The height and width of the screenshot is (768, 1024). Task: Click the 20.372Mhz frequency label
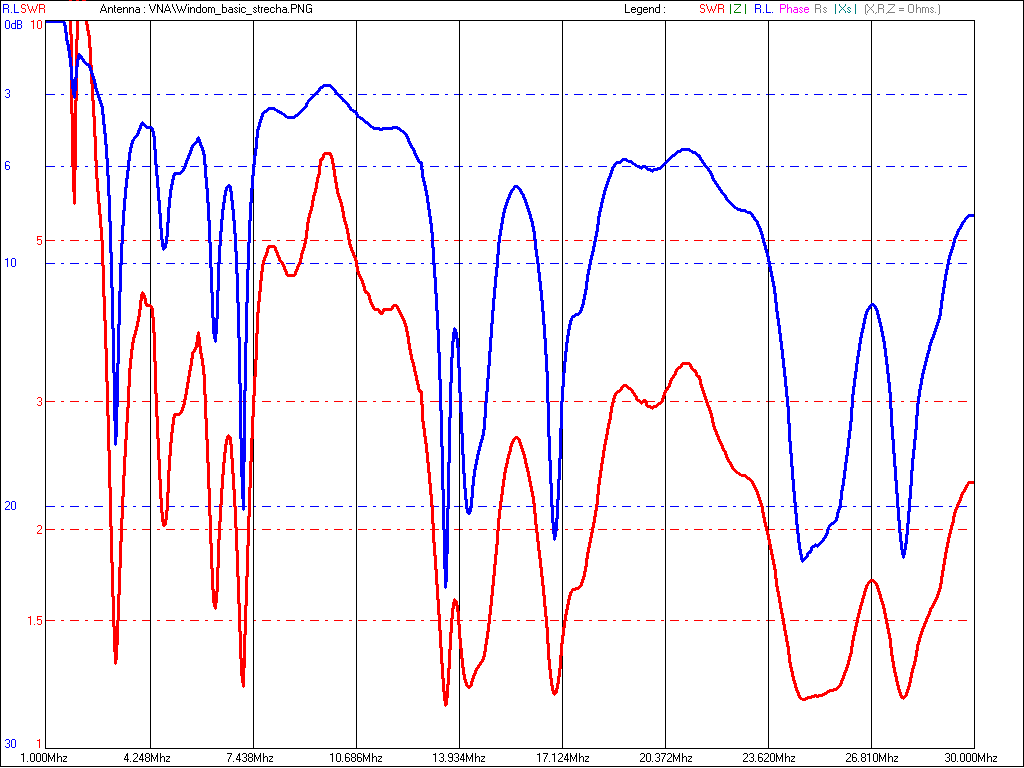[x=665, y=758]
